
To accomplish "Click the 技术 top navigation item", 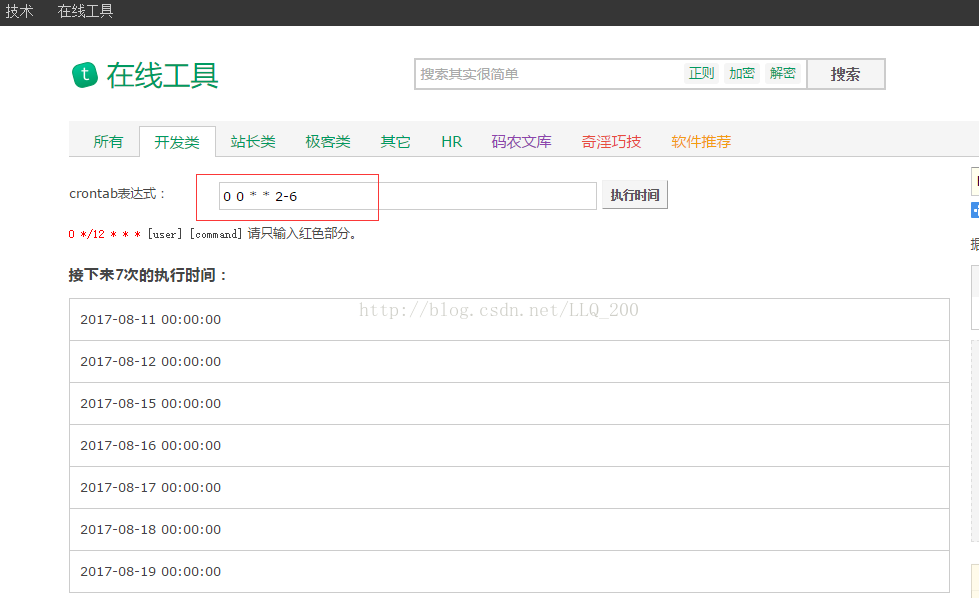I will tap(19, 11).
